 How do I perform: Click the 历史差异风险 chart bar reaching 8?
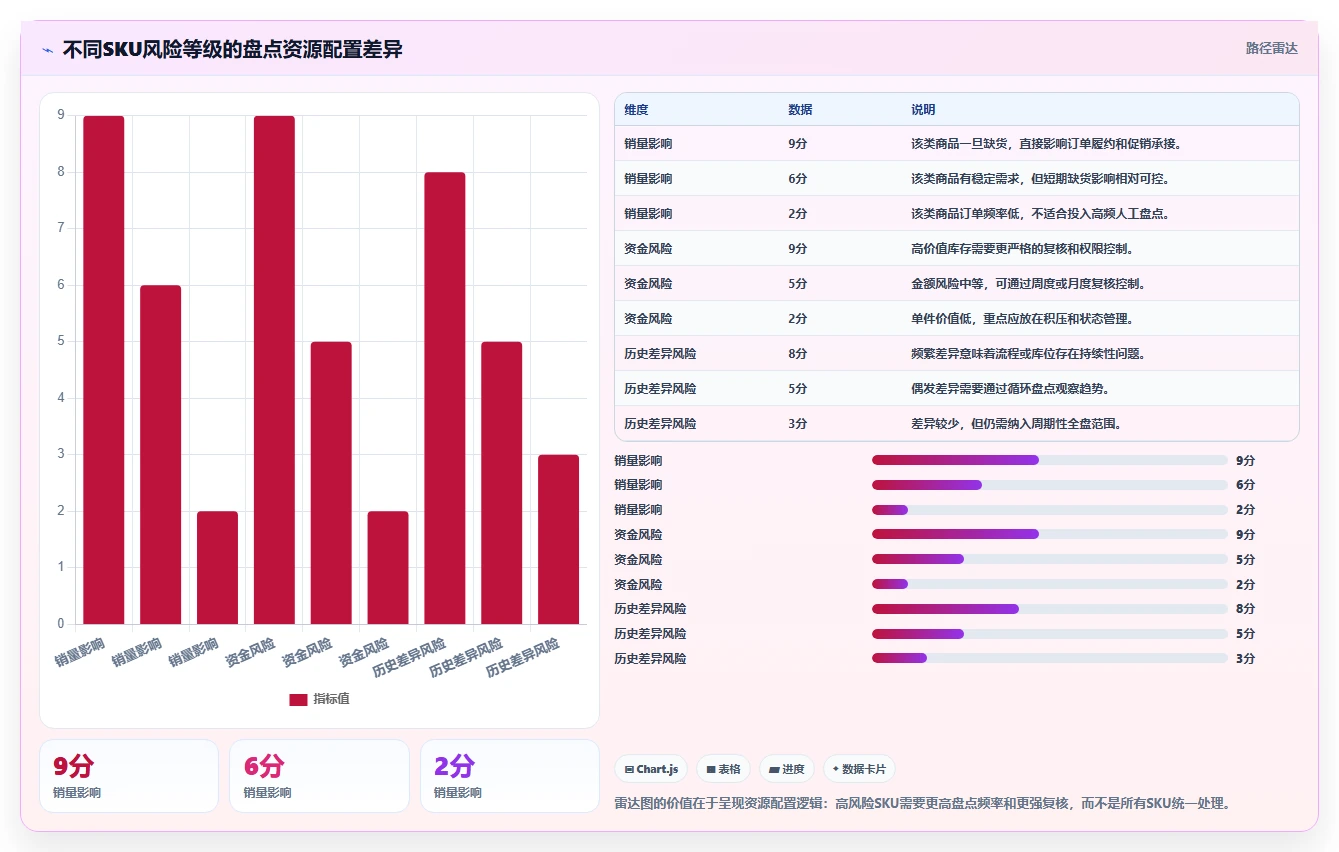pyautogui.click(x=445, y=398)
